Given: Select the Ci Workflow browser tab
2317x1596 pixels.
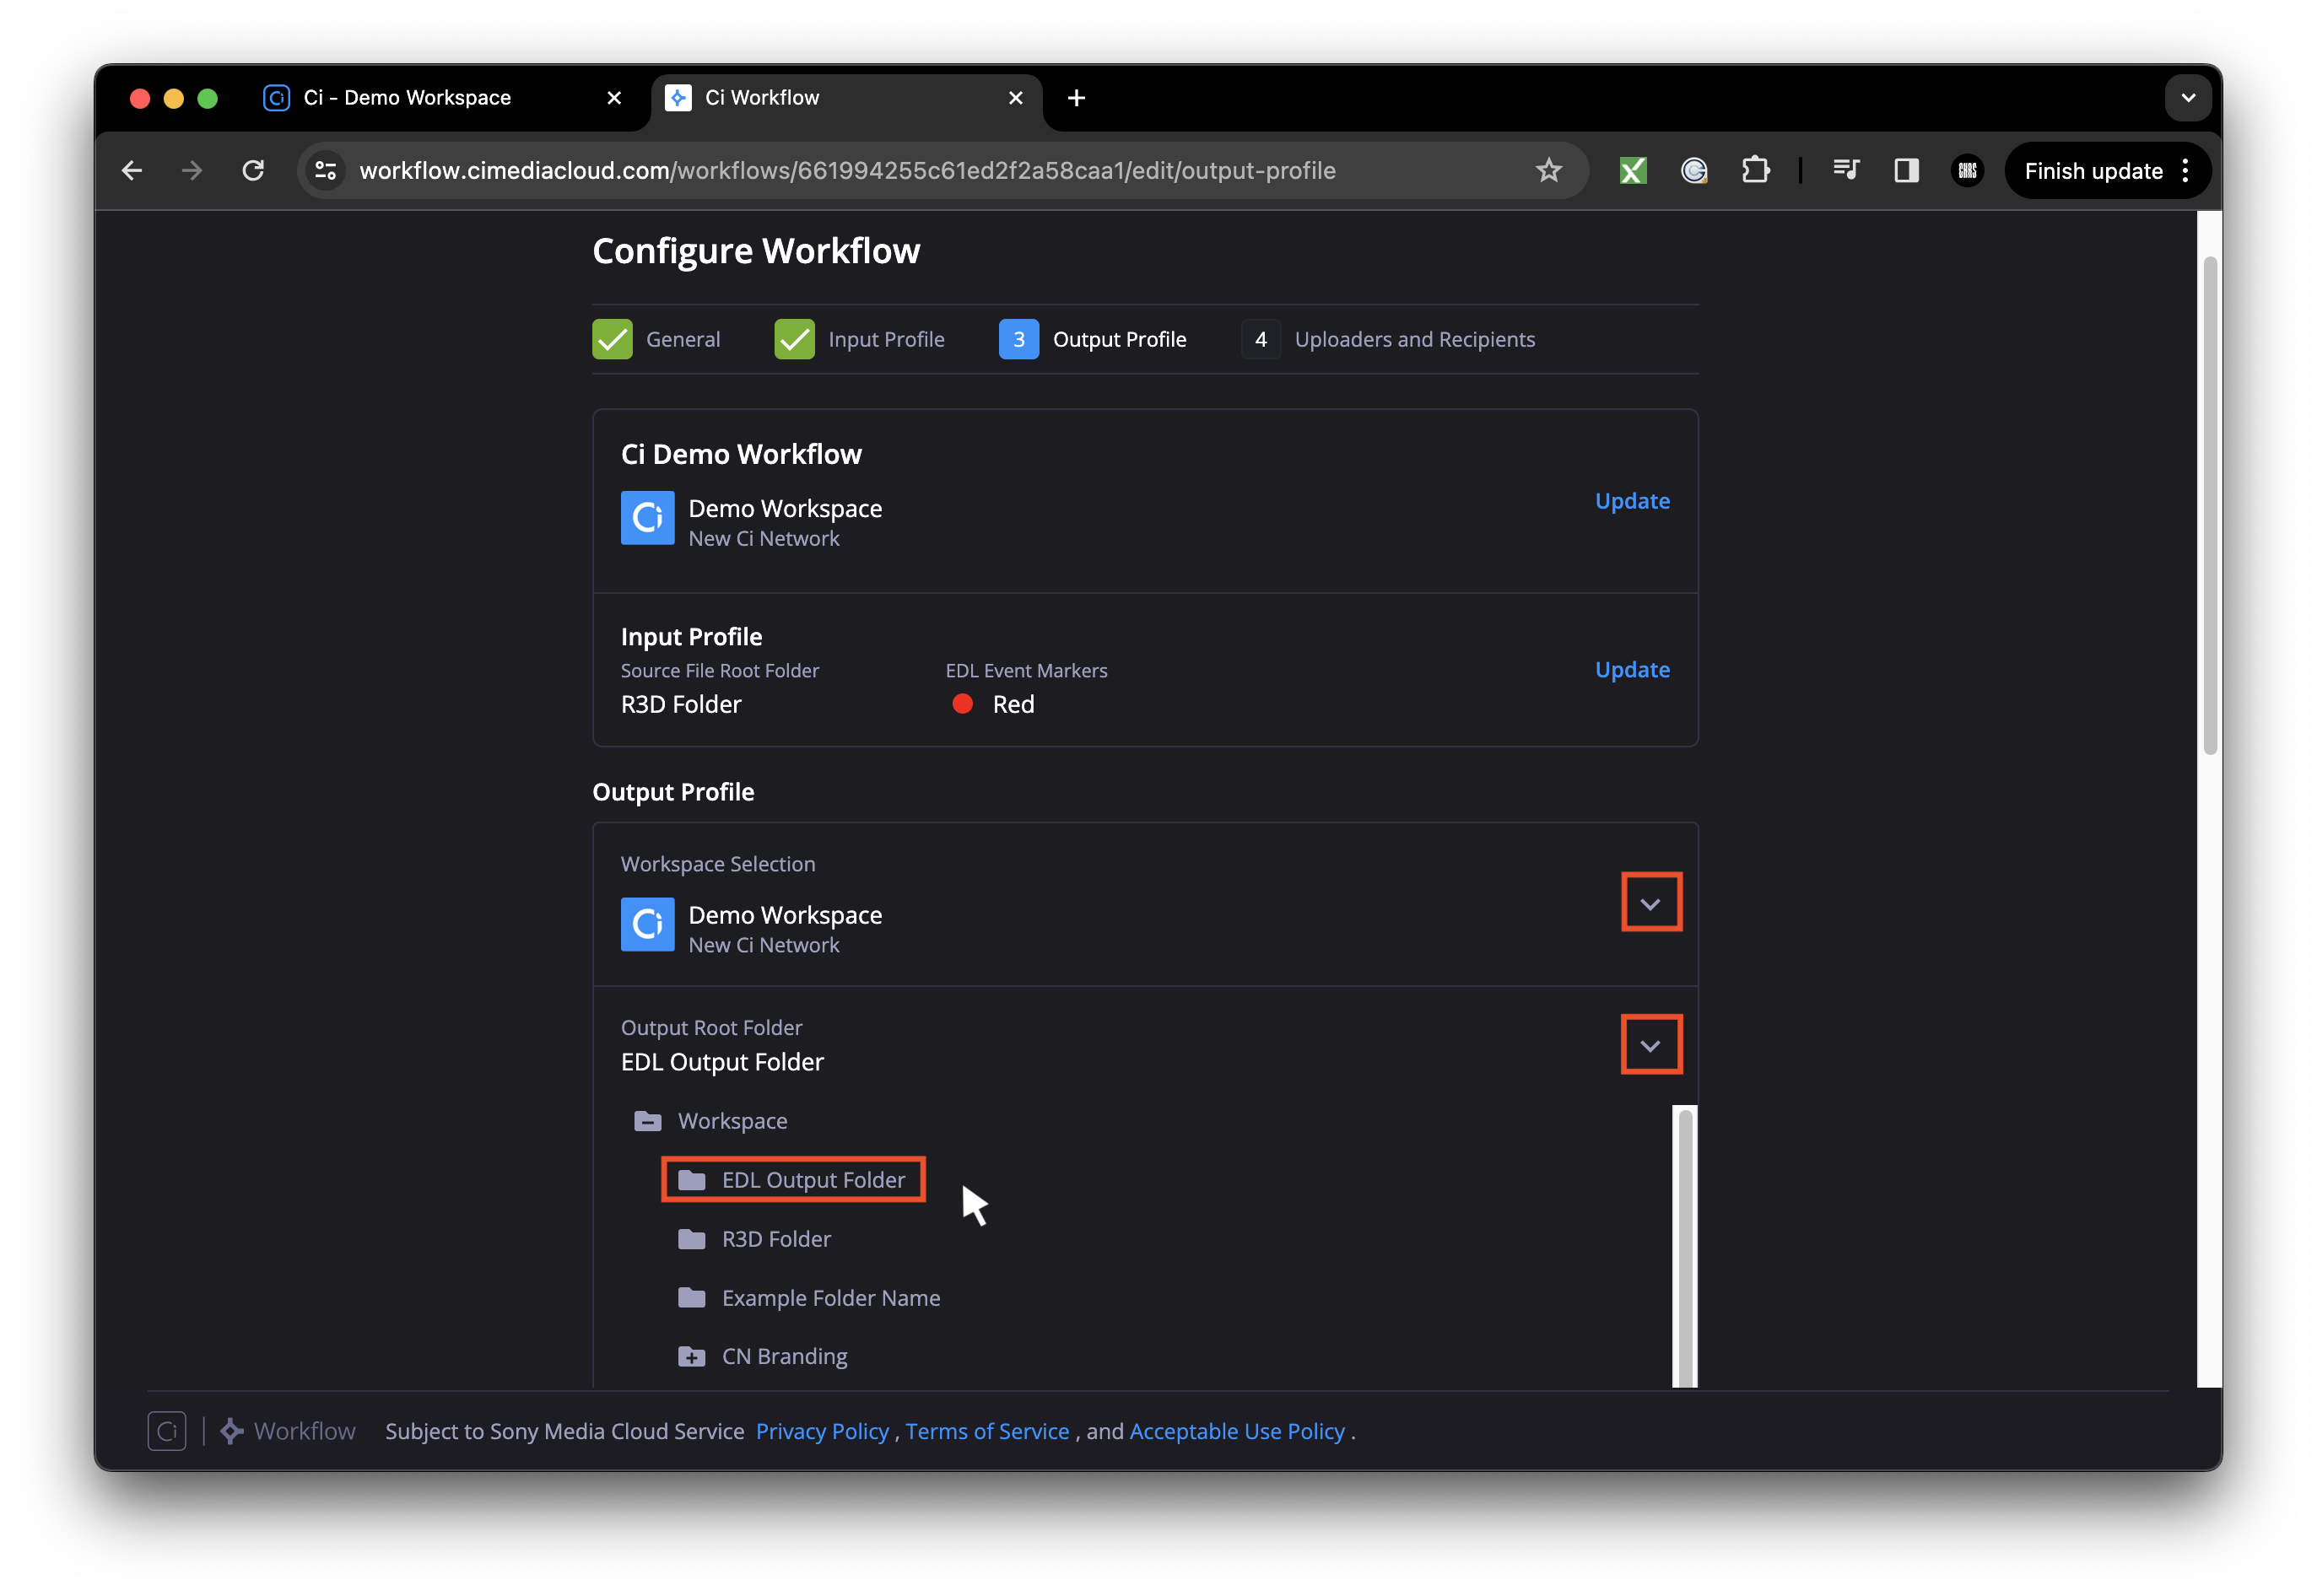Looking at the screenshot, I should 846,98.
